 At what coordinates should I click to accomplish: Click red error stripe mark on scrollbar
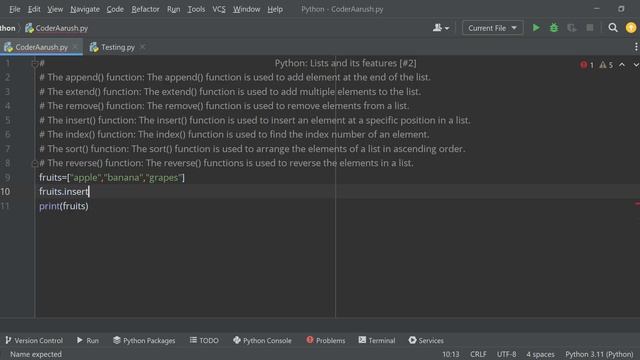pos(637,203)
